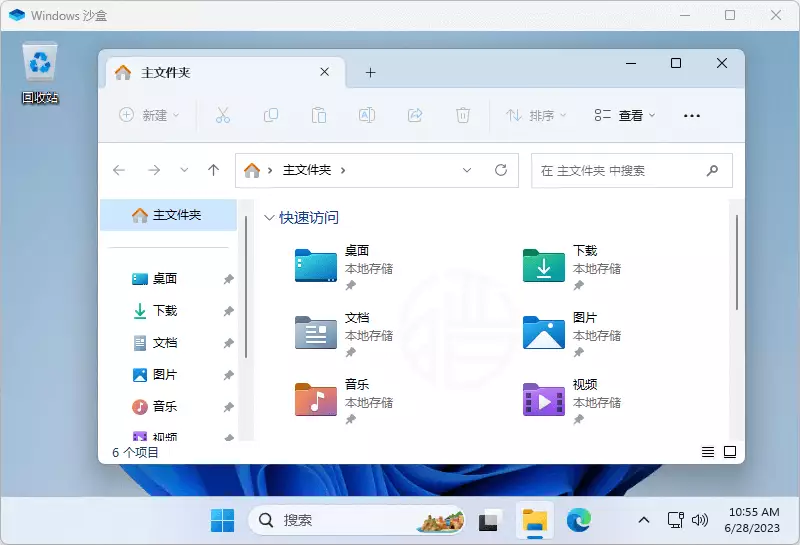Viewport: 800px width, 545px height.
Task: Click the main content vertical scrollbar
Action: coord(737,262)
